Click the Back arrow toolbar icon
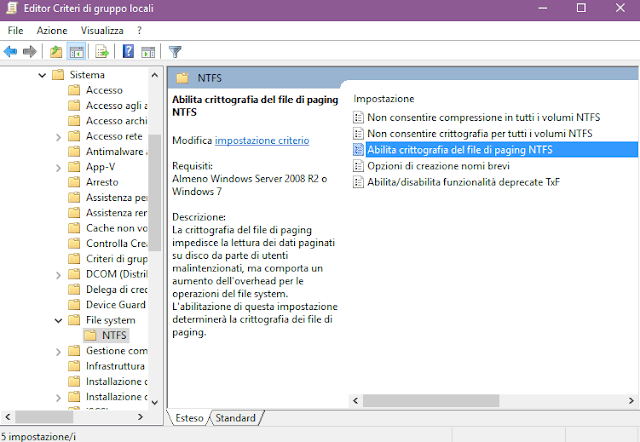The height and width of the screenshot is (442, 640). (12, 51)
